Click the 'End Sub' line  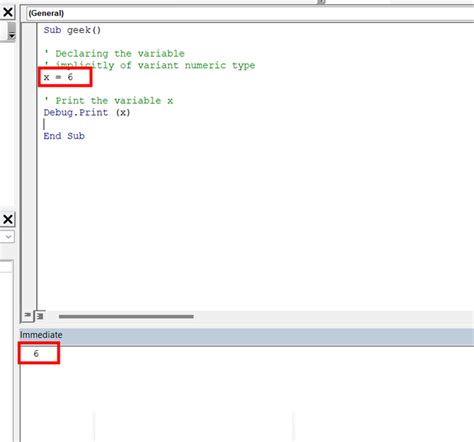(64, 136)
